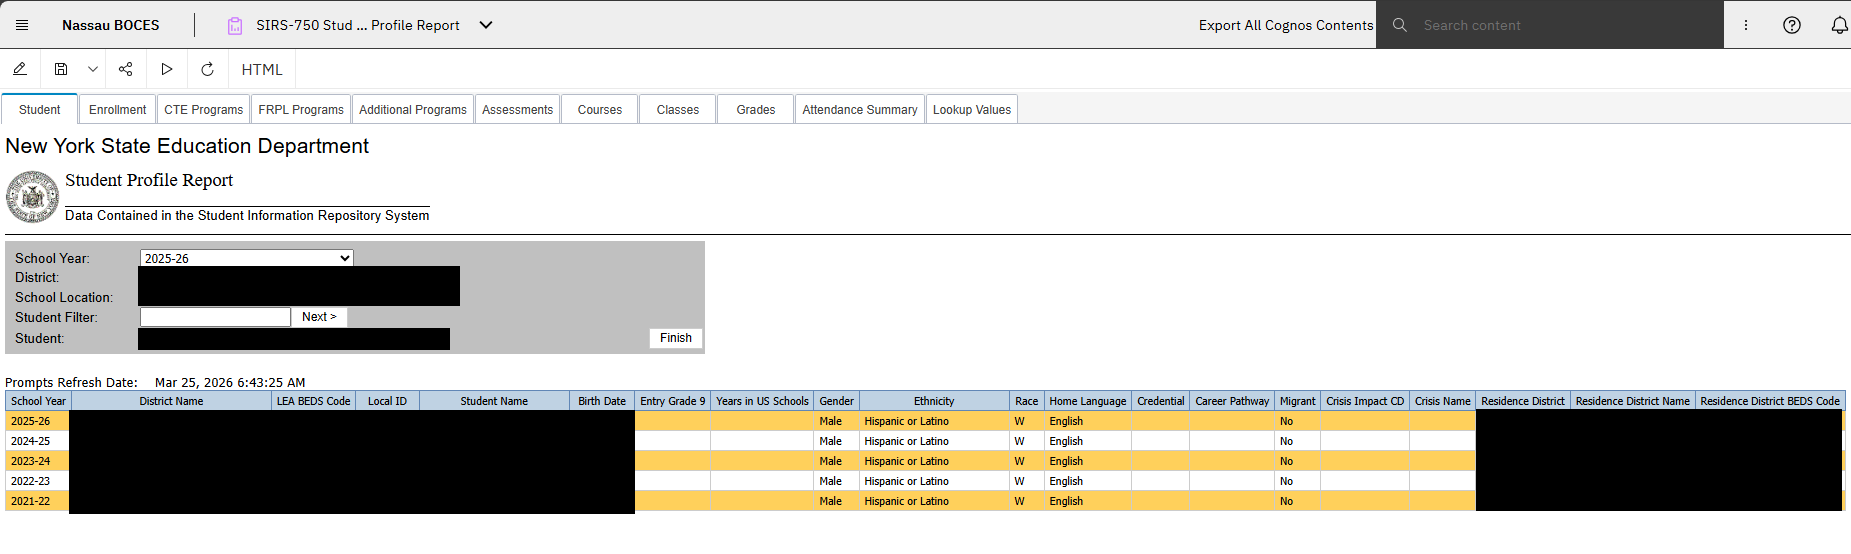1851x554 pixels.
Task: Open the School Year 2025-26 dropdown
Action: point(247,258)
